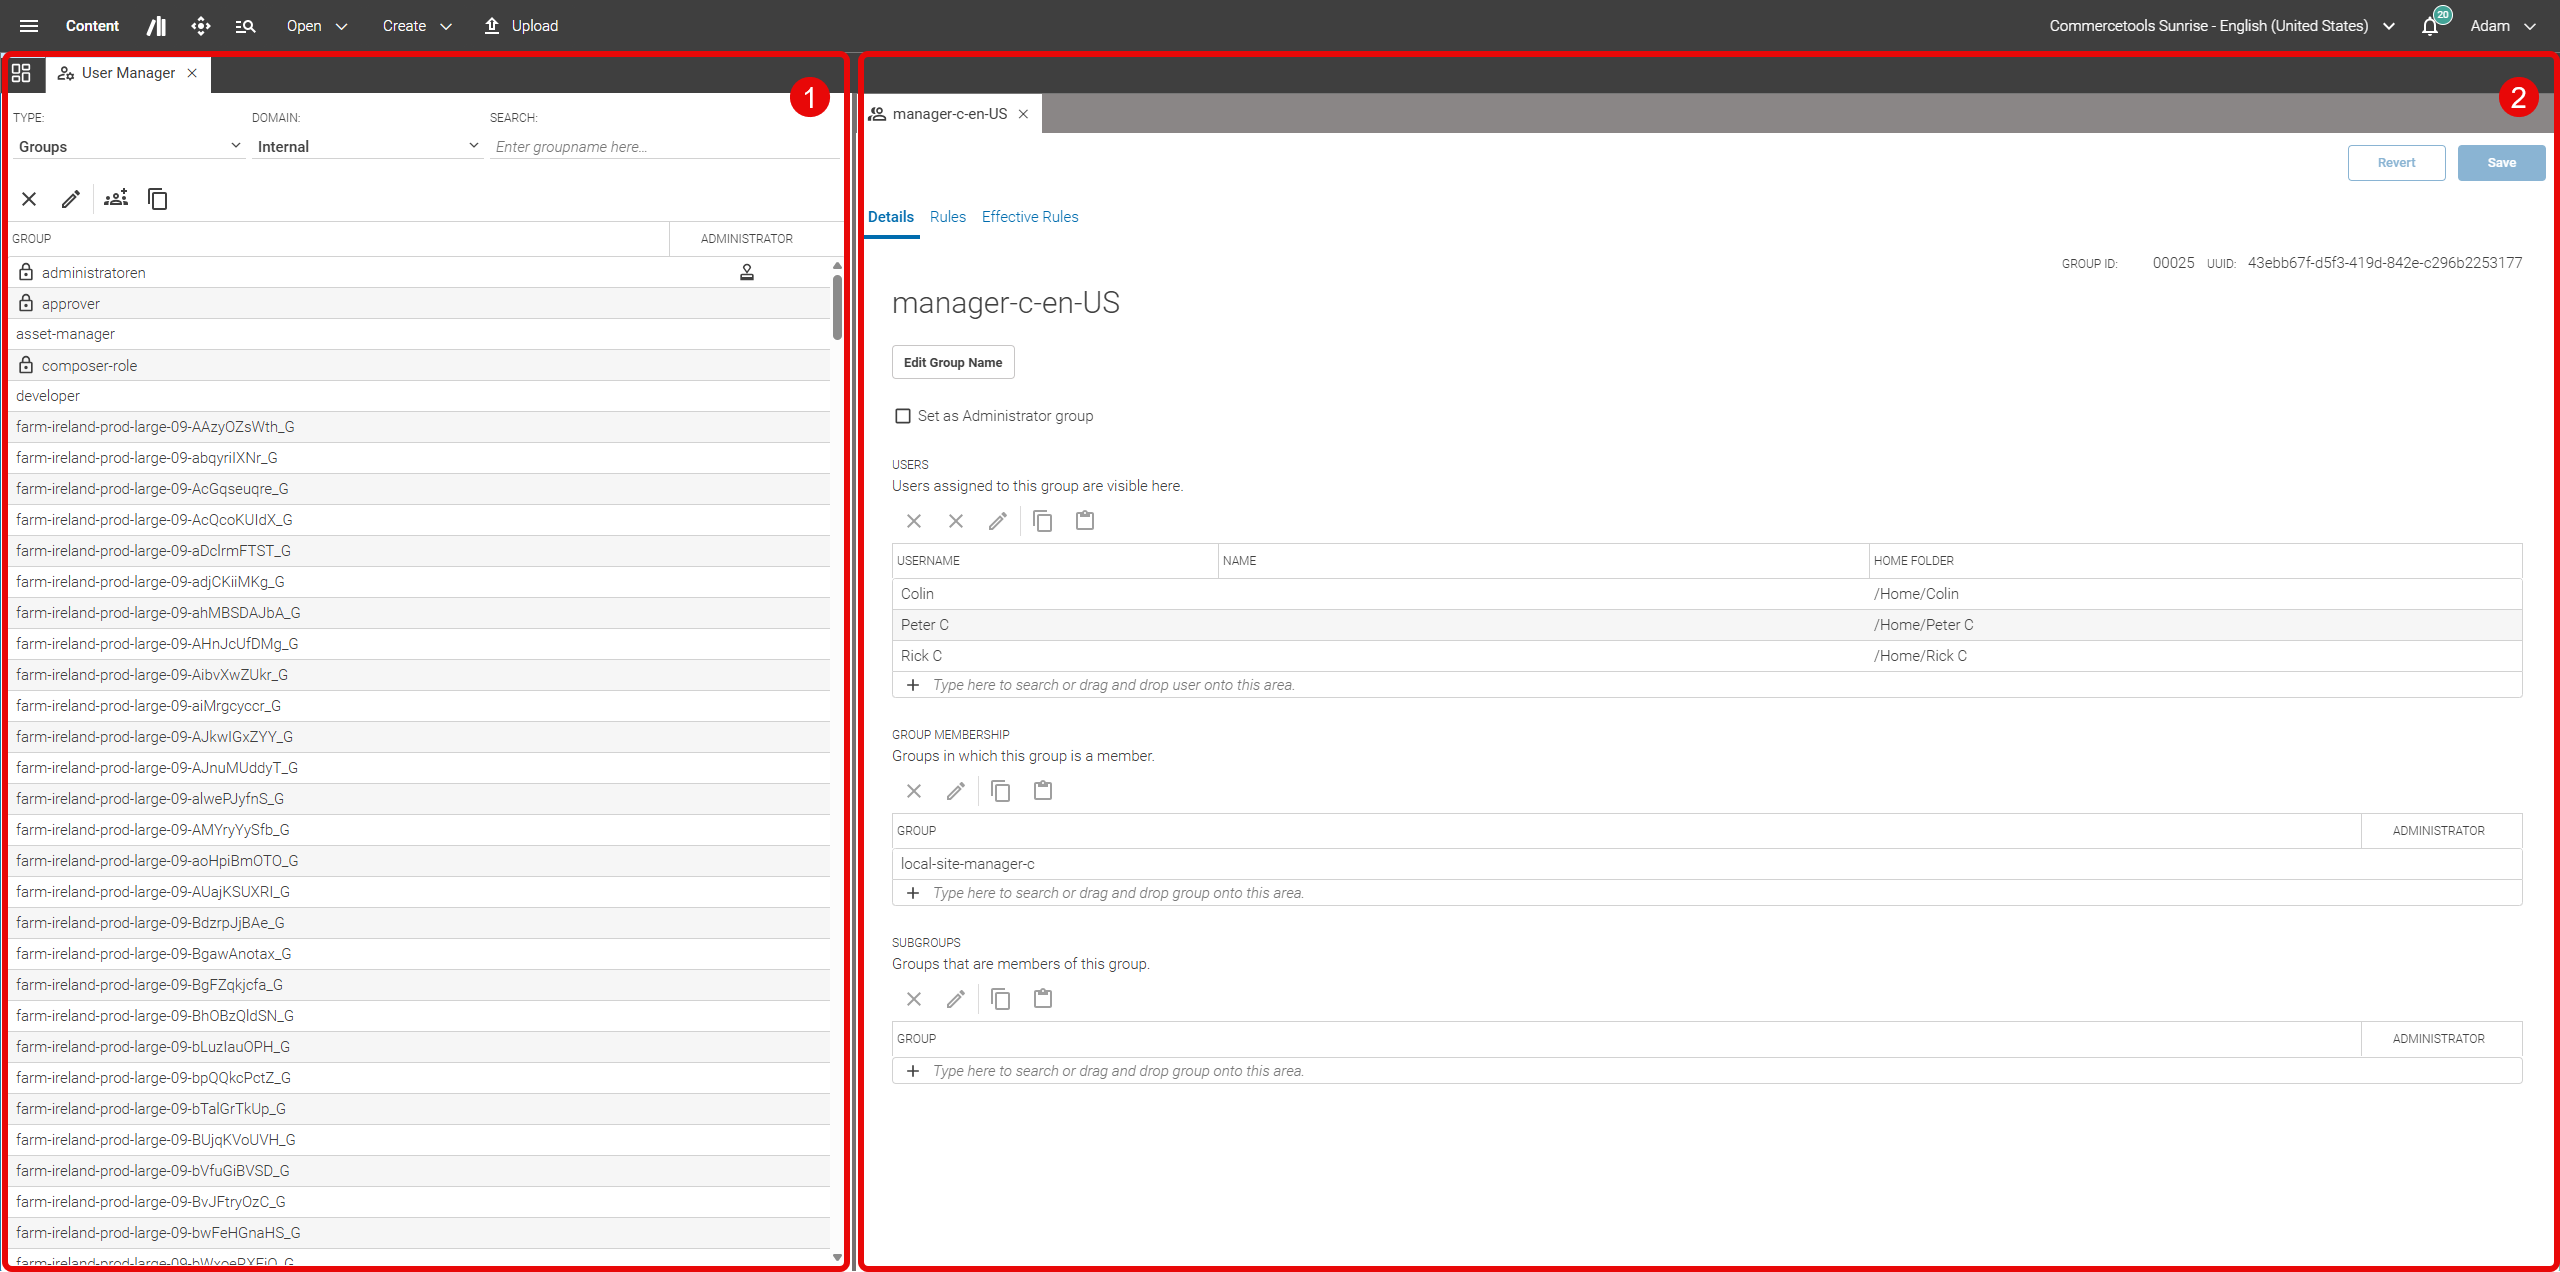Enable the Set as Administrator group checkbox
This screenshot has width=2560, height=1272.
pos(903,416)
